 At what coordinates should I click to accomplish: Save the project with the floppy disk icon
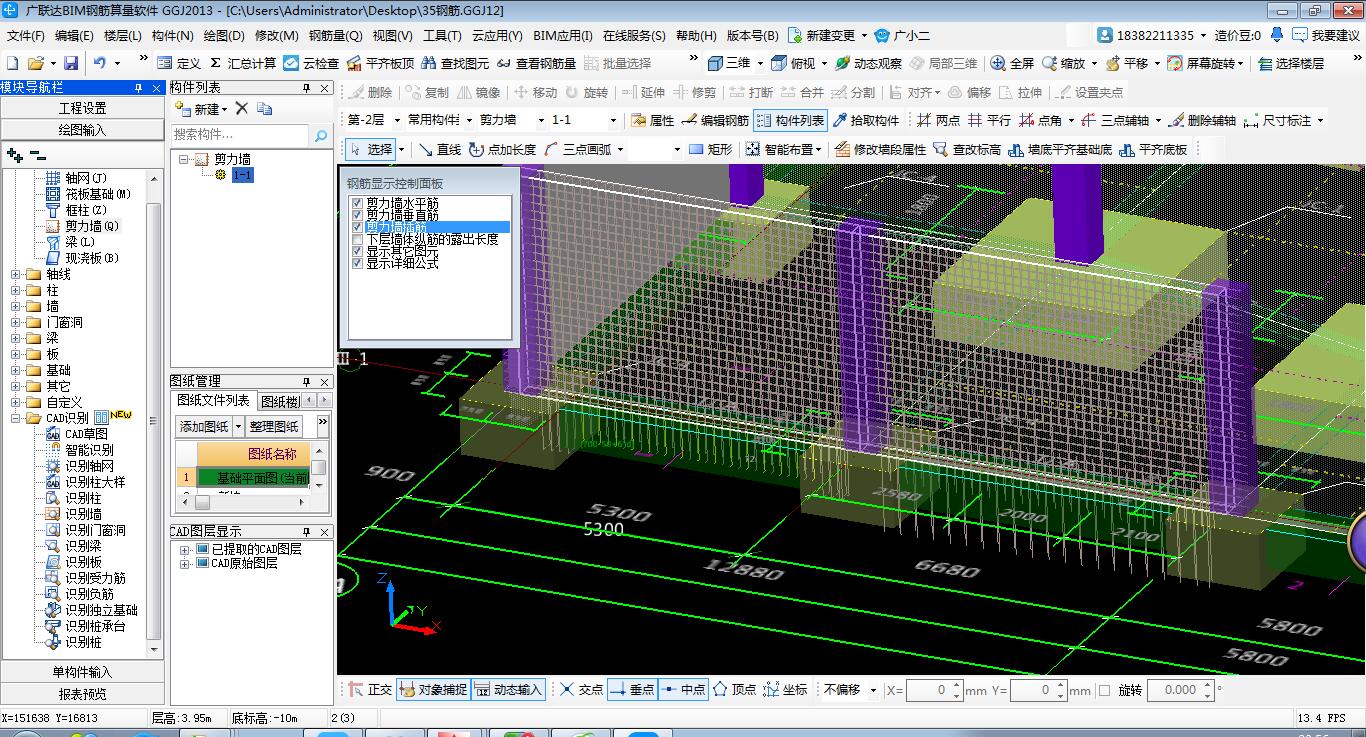[x=71, y=63]
